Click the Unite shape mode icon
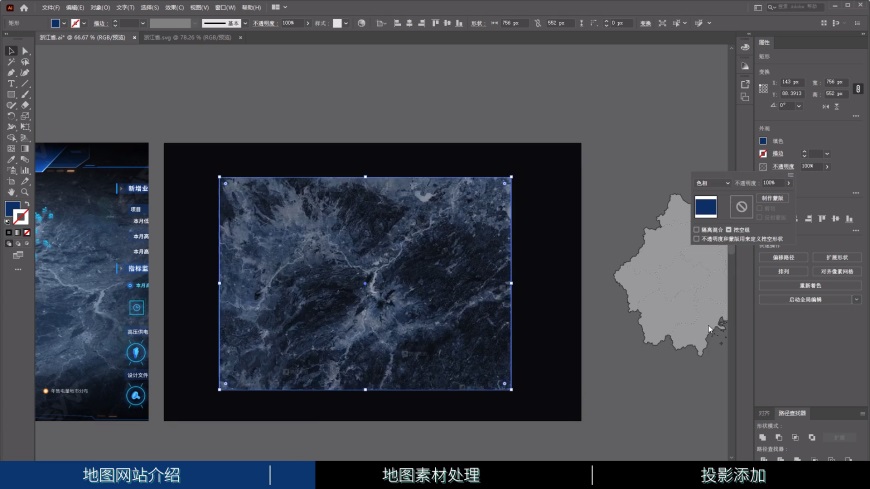870x489 pixels. (763, 437)
